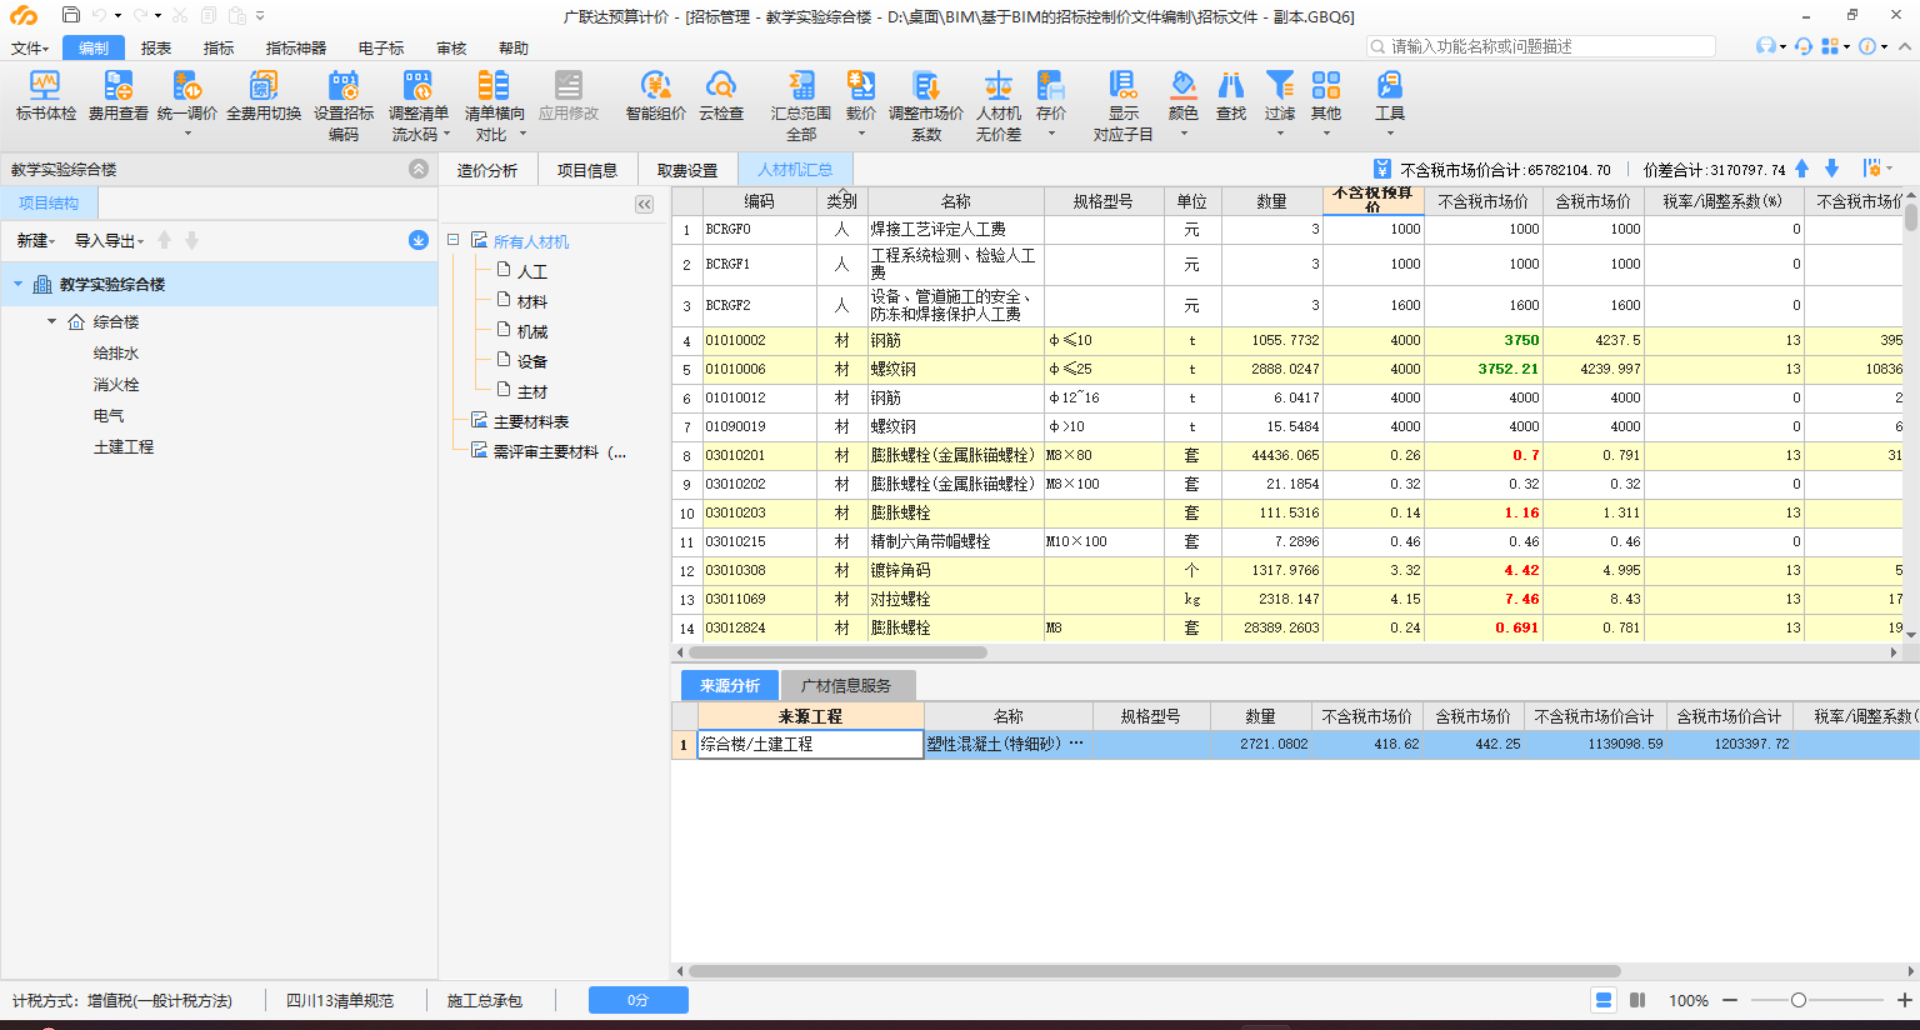
Task: Click the search box 请输入功能名称或问题描述
Action: pyautogui.click(x=1541, y=46)
